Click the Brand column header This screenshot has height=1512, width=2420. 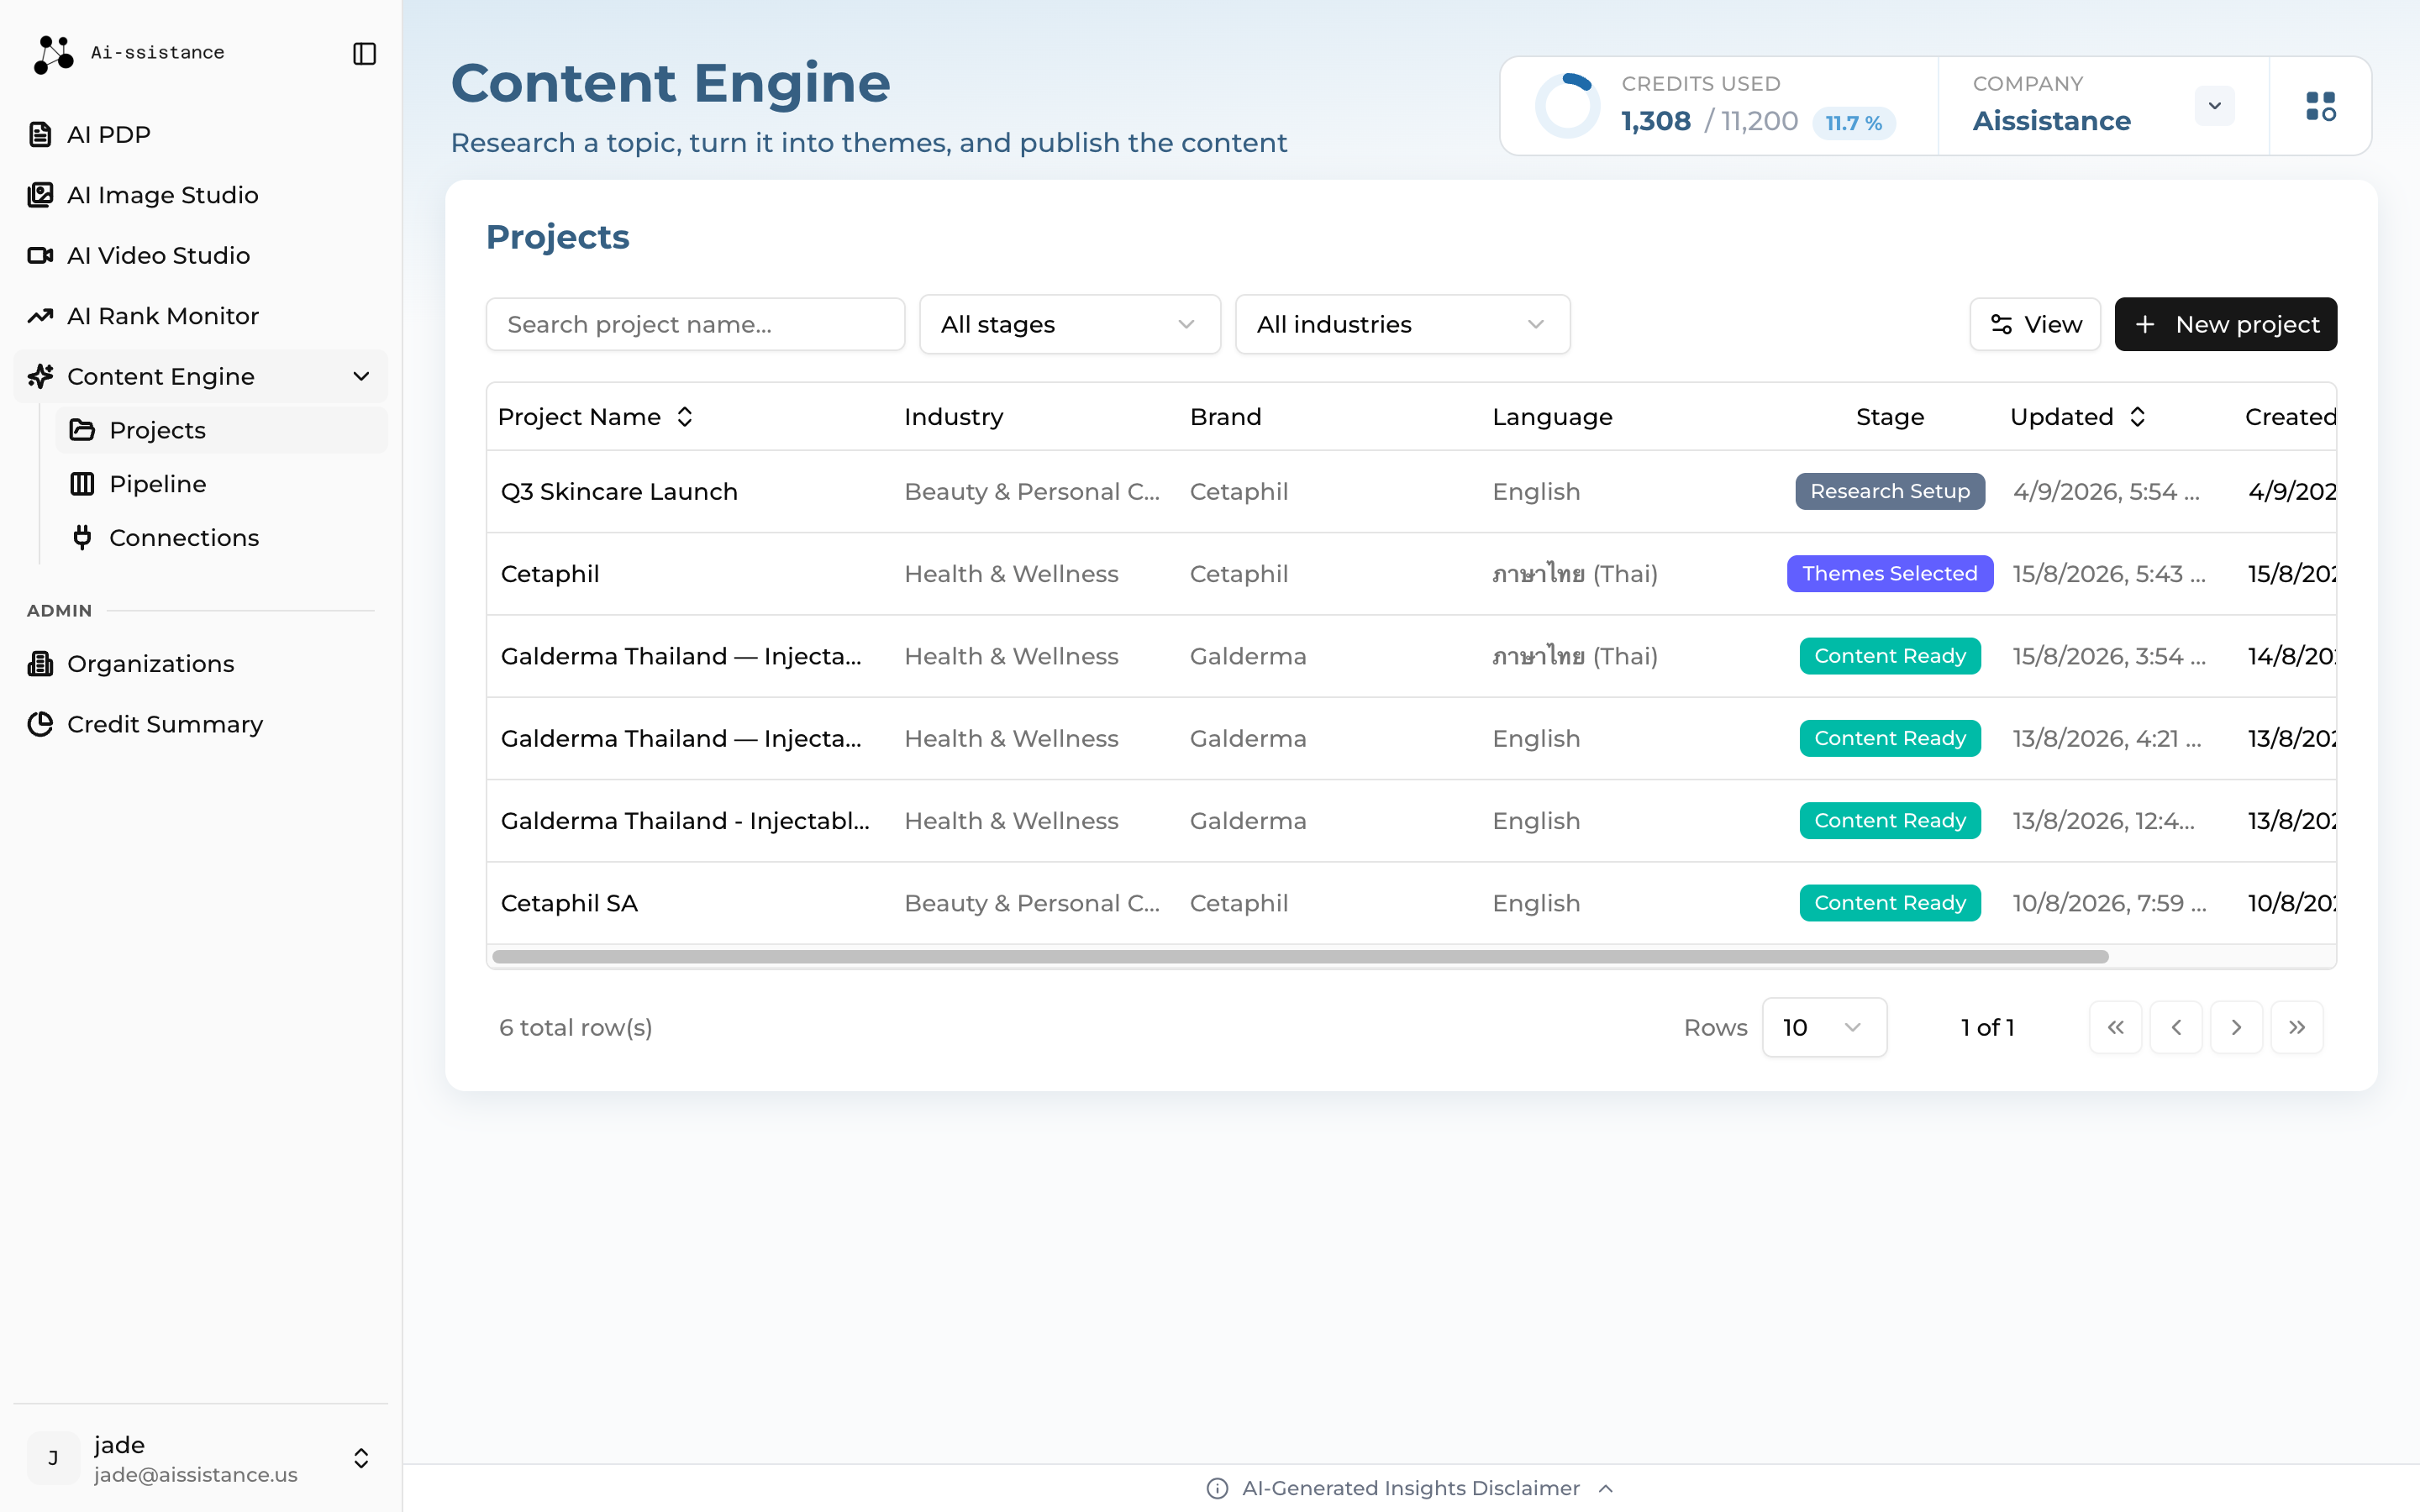click(1225, 417)
